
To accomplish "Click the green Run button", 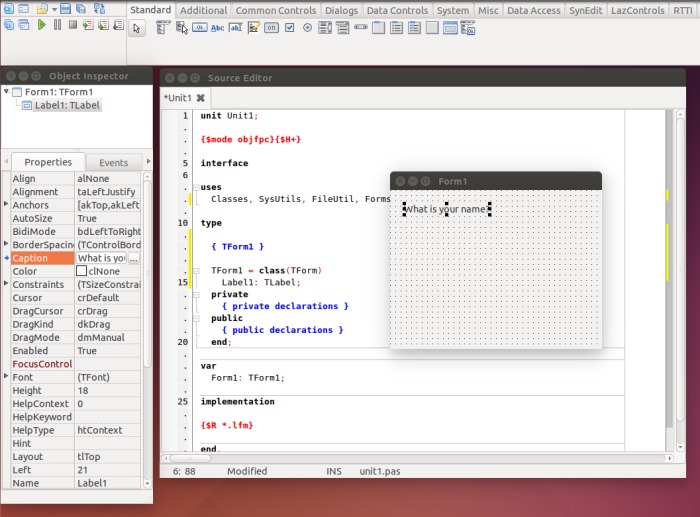I will pyautogui.click(x=41, y=25).
